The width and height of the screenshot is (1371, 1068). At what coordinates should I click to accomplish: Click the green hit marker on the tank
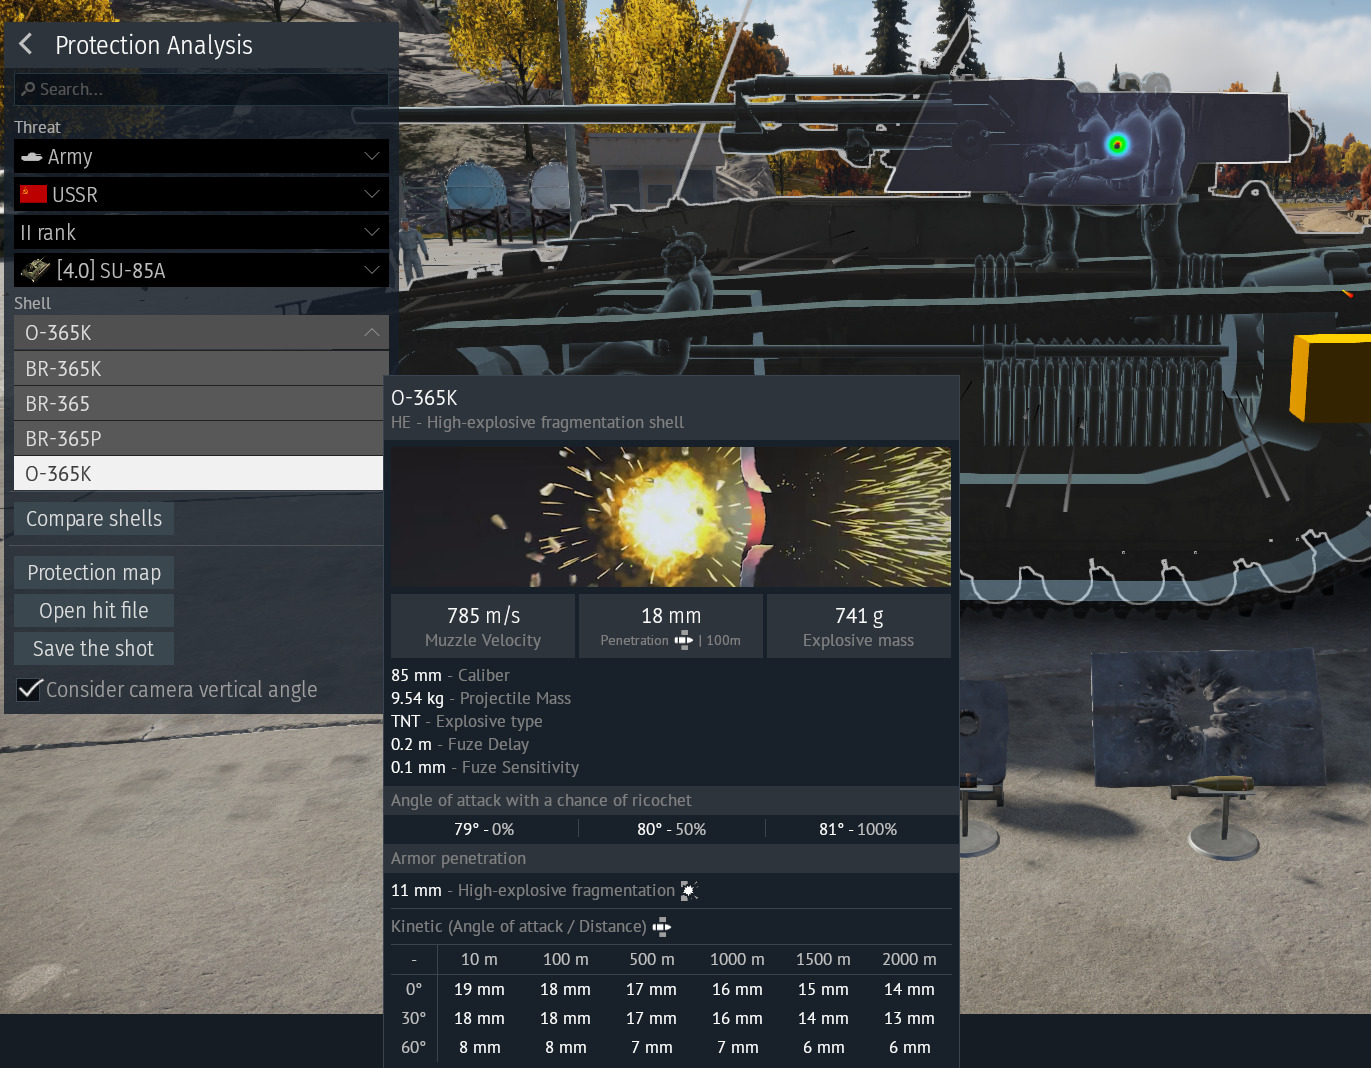[x=1117, y=145]
